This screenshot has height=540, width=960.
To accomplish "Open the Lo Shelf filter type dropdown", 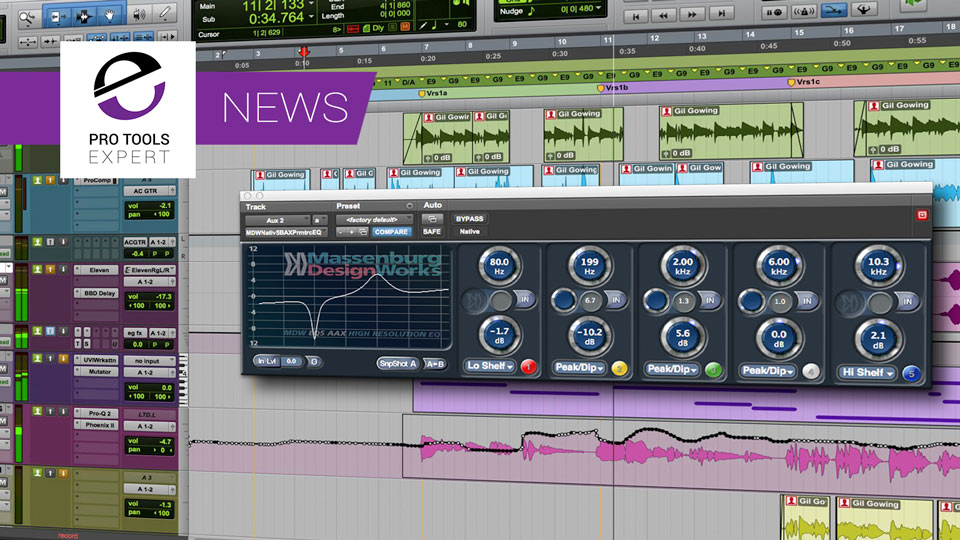I will pos(490,366).
